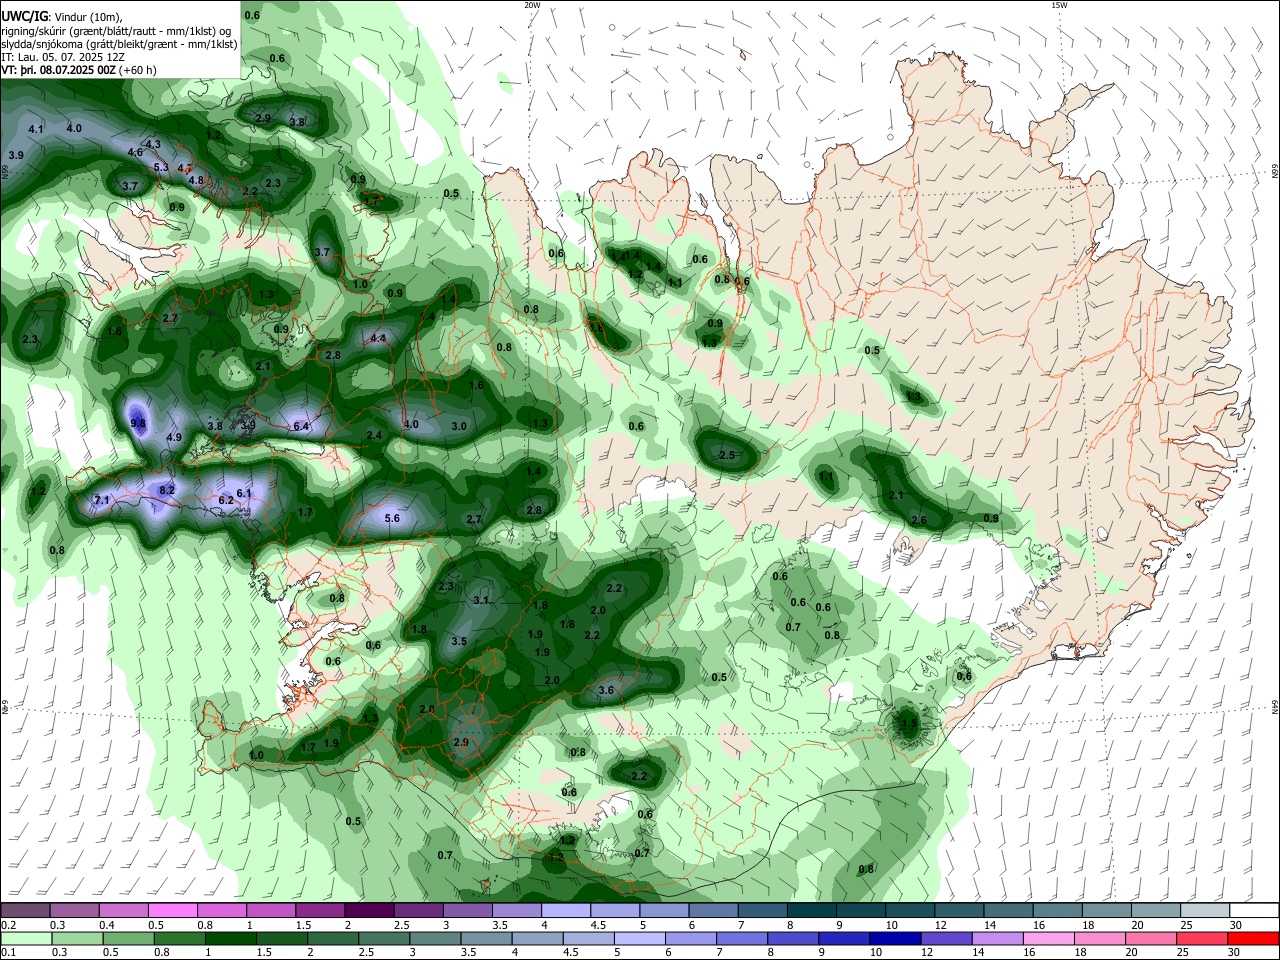The width and height of the screenshot is (1280, 960).
Task: Pick the white last swatch in upper legend
Action: (1254, 910)
